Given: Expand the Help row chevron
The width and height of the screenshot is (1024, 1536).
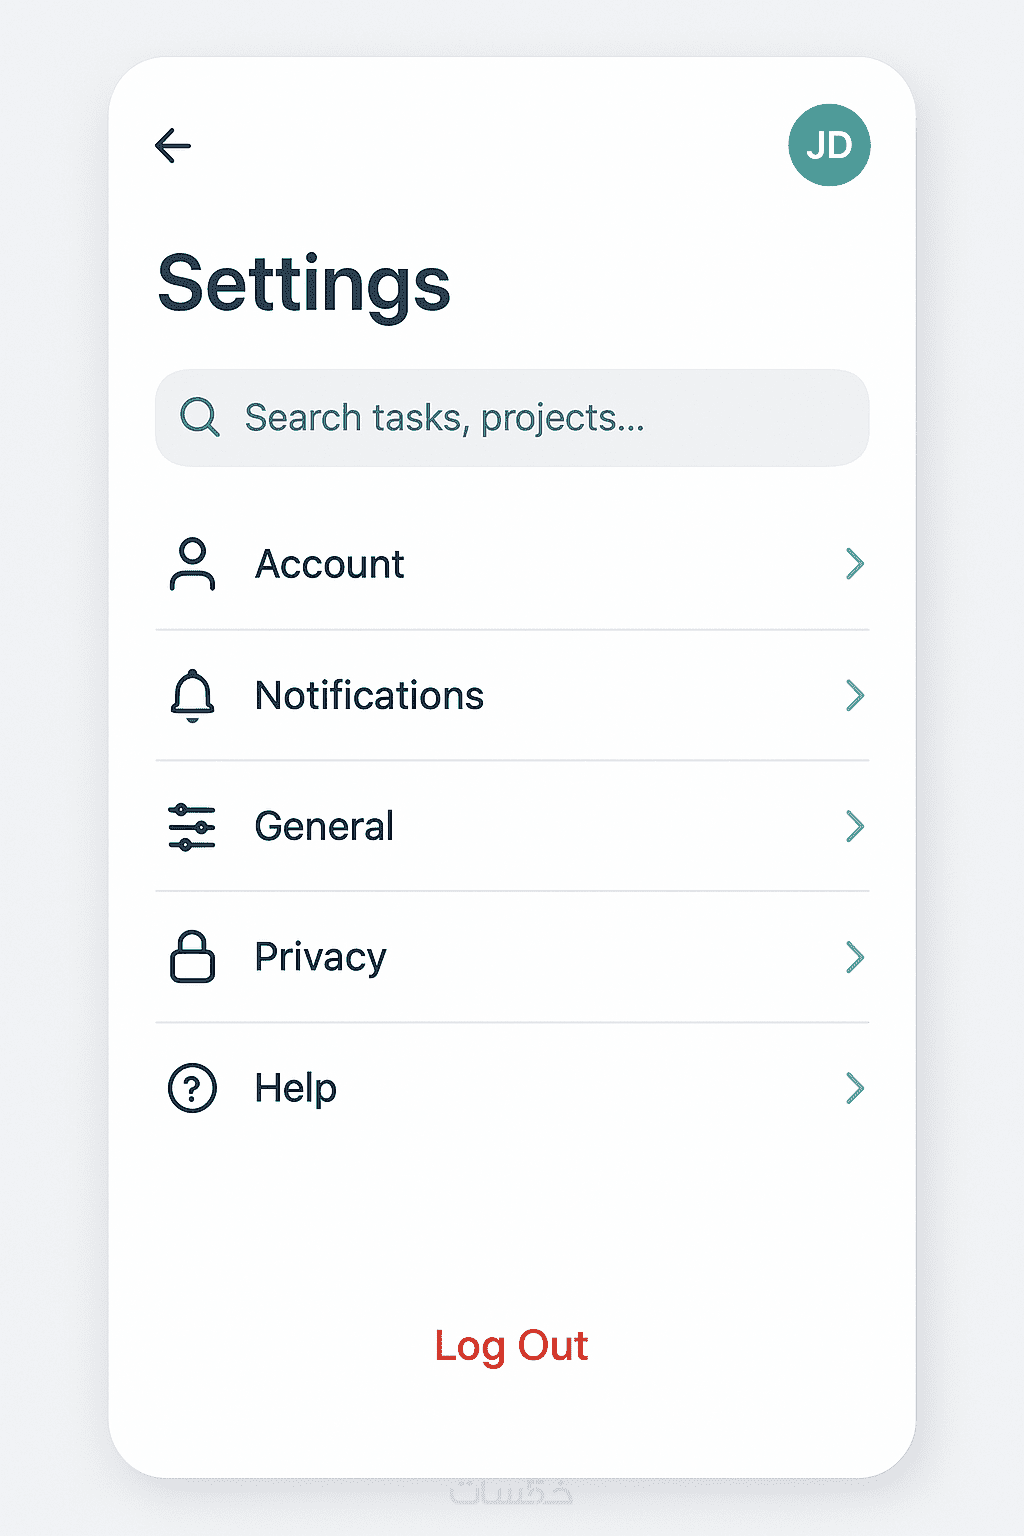Looking at the screenshot, I should 854,1088.
